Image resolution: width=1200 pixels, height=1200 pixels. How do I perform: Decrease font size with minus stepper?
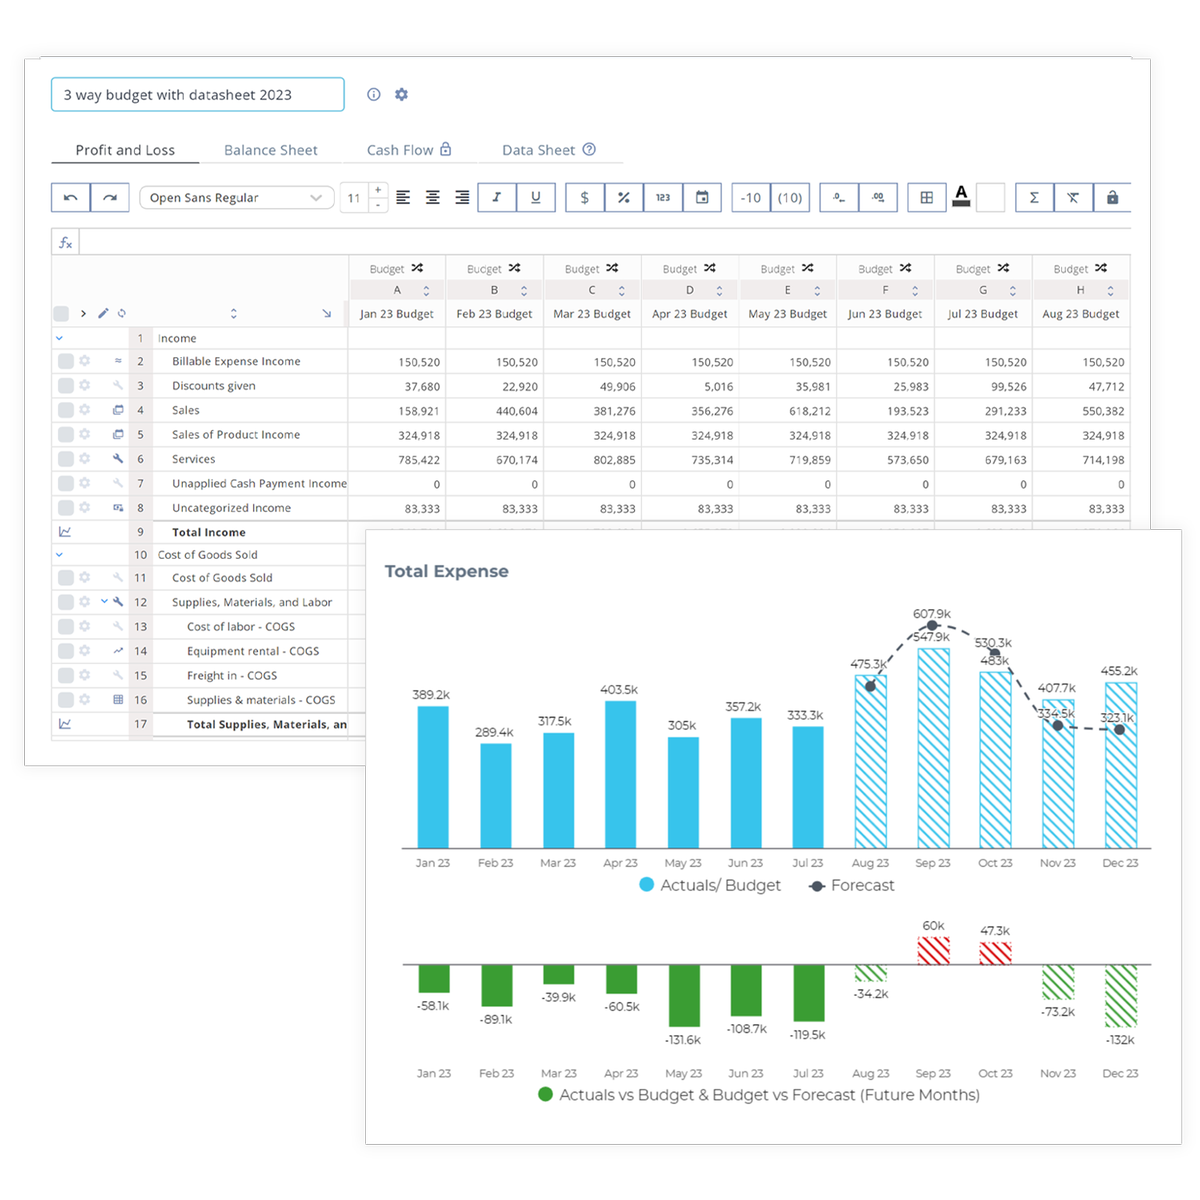click(378, 205)
